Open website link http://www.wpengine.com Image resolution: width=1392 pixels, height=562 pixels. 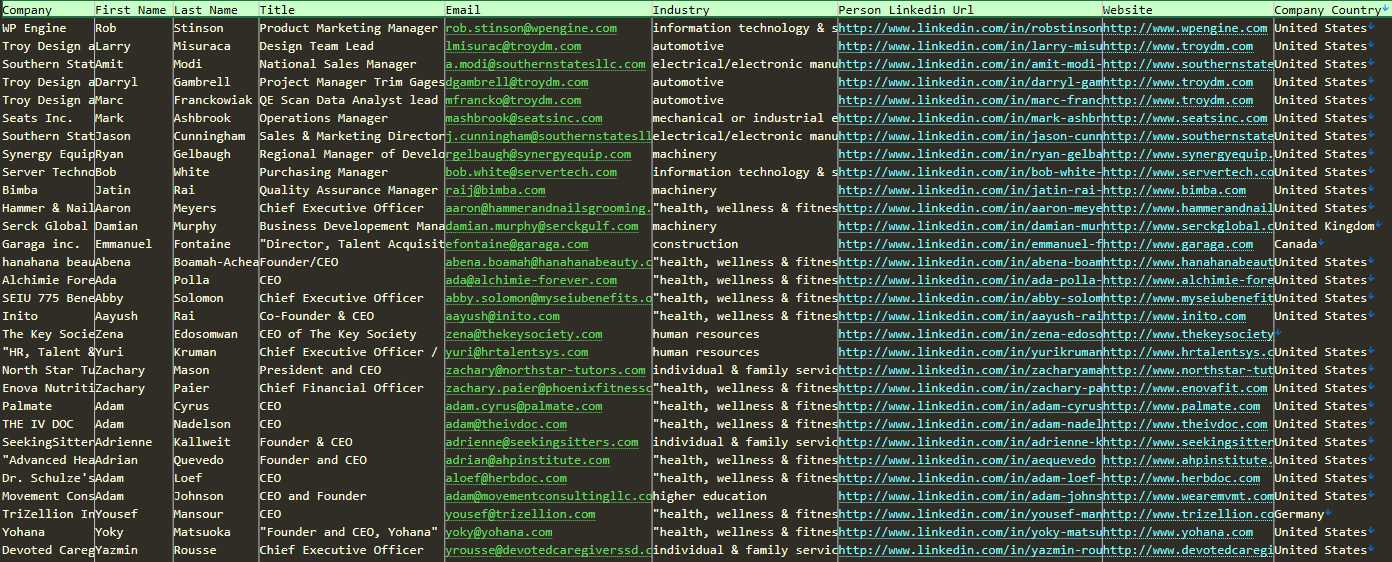pos(1185,28)
